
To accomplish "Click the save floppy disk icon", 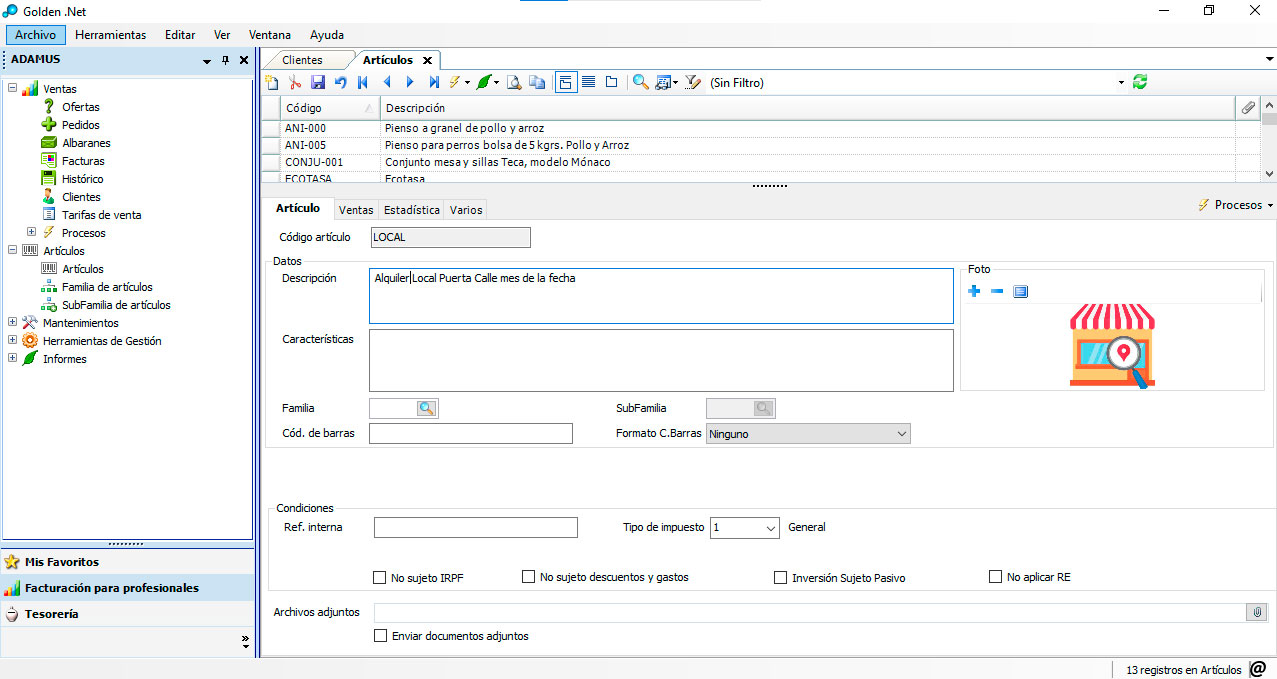I will pos(318,83).
